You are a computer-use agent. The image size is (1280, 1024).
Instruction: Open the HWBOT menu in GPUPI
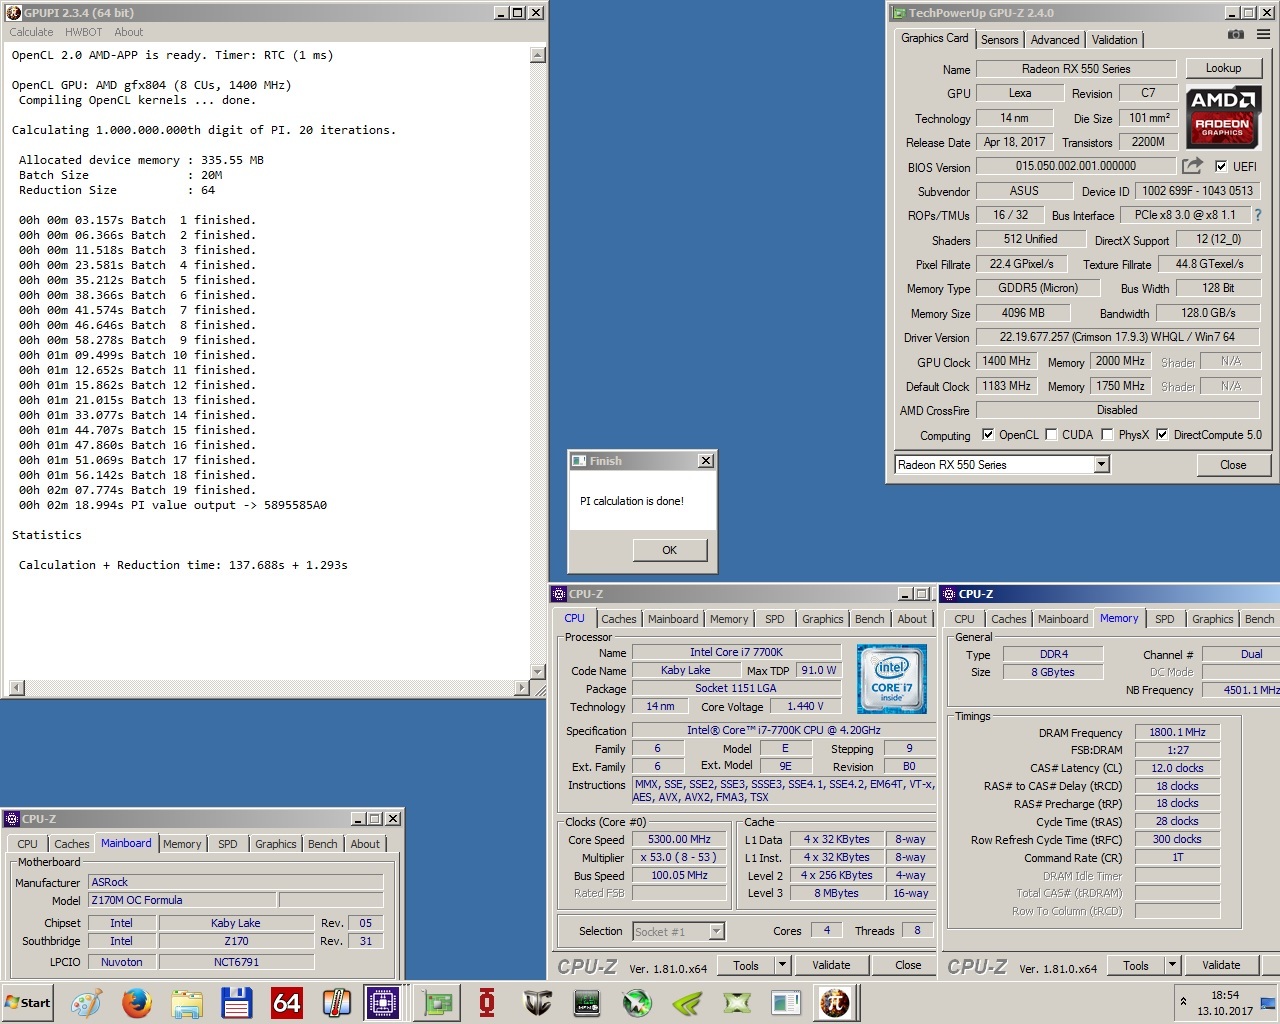pyautogui.click(x=84, y=32)
